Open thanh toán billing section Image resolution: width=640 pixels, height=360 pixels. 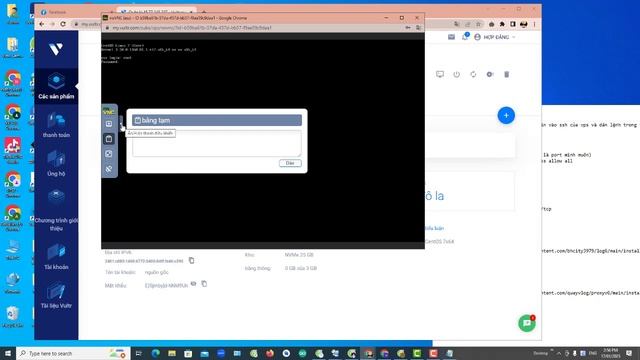point(56,125)
